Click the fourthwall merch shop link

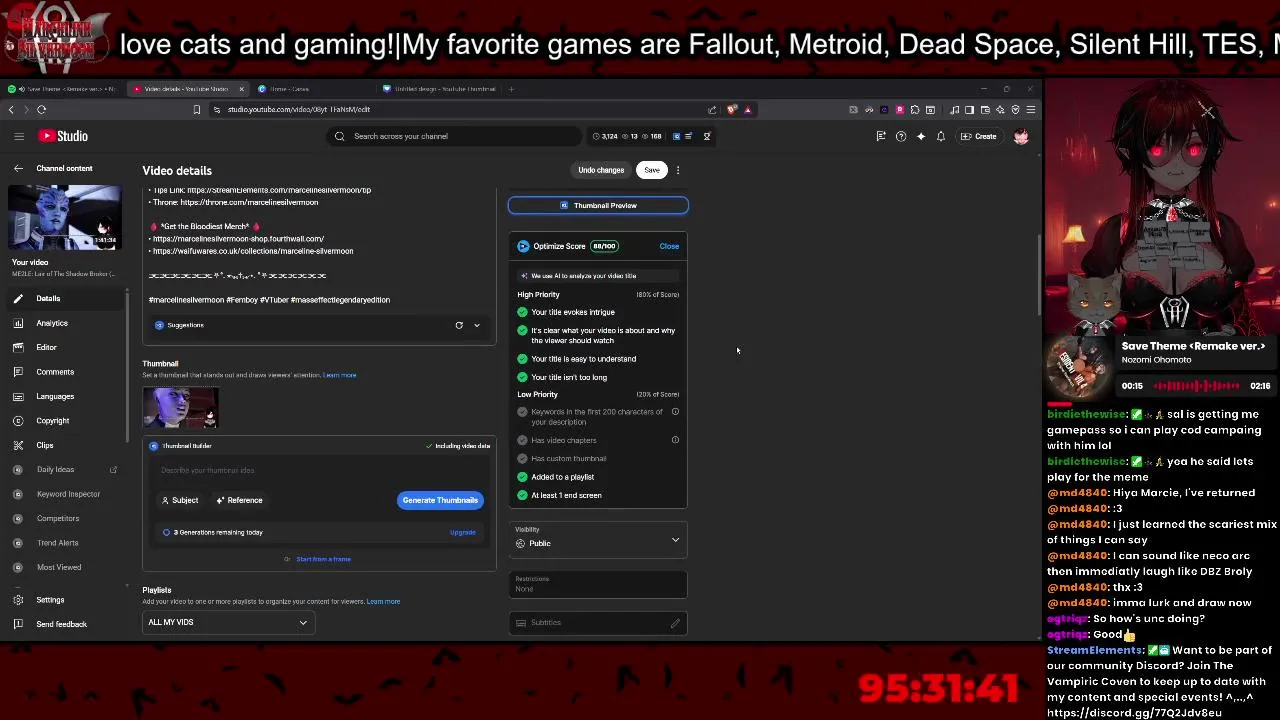coord(238,239)
